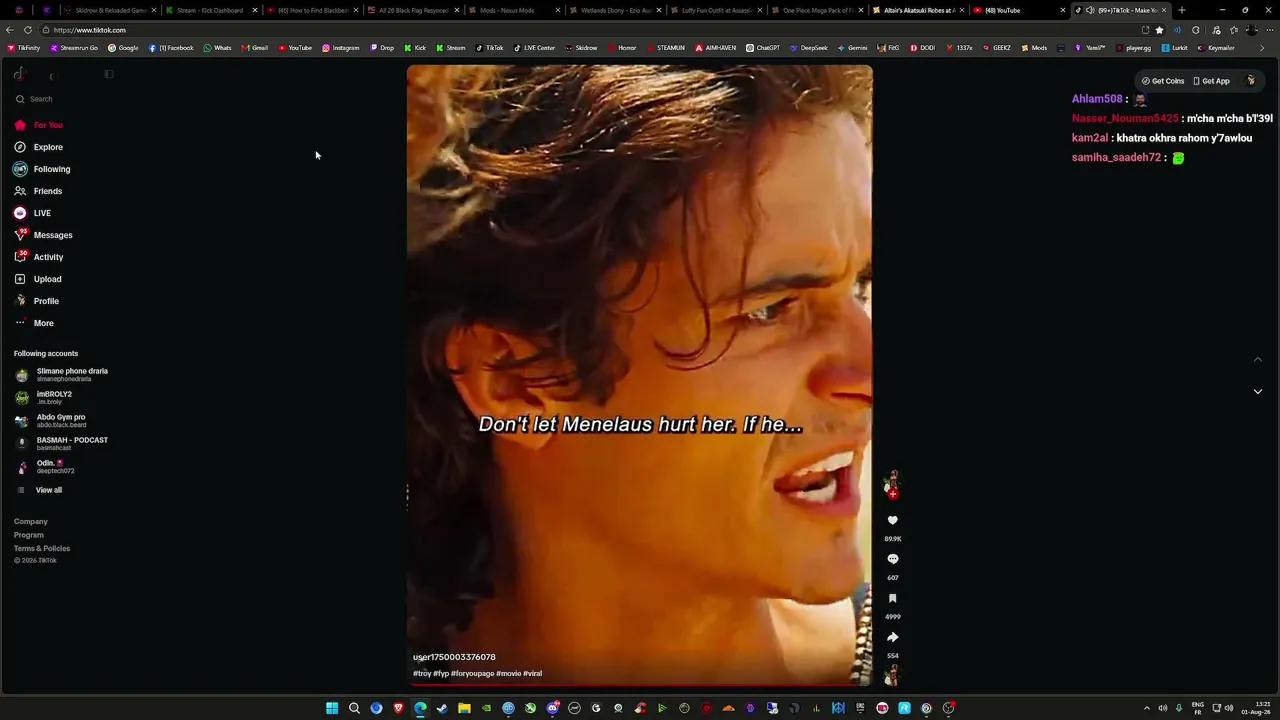Open user1750003376078 profile link
The image size is (1280, 720).
coord(454,657)
